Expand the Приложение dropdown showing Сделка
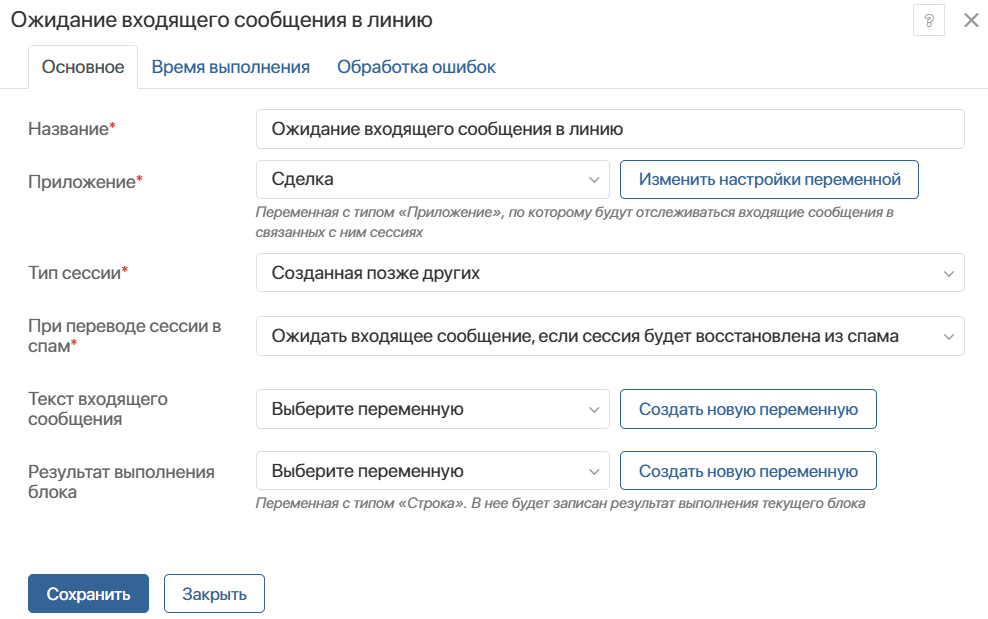 [433, 180]
